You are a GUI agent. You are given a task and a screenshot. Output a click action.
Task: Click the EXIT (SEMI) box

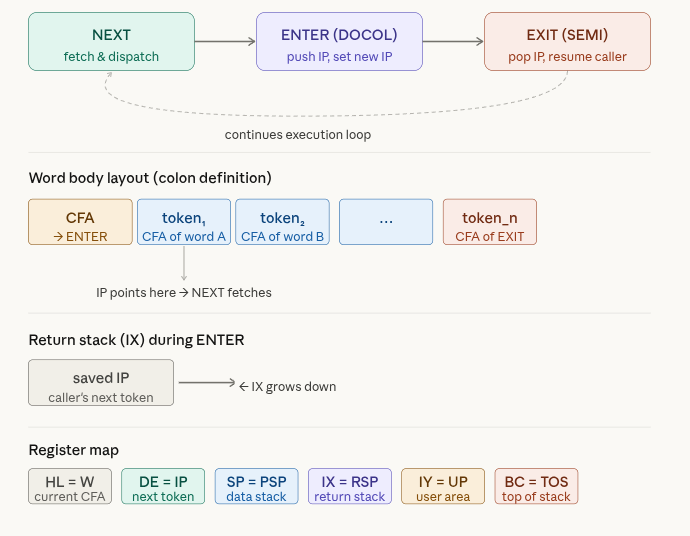tap(567, 42)
